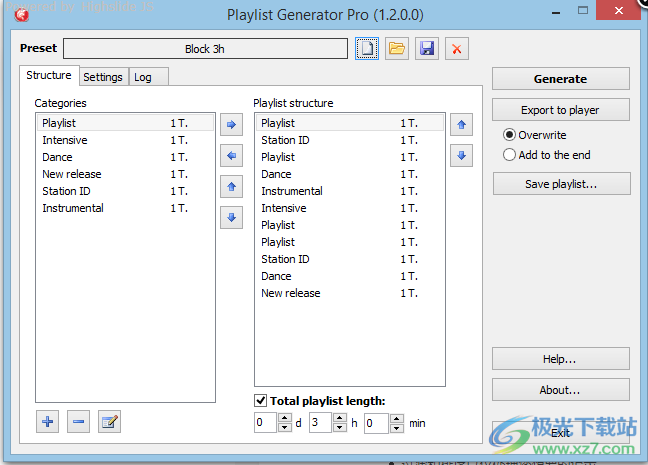Screen dimensions: 648x465
Task: Select Dance in the Categories list
Action: point(125,157)
